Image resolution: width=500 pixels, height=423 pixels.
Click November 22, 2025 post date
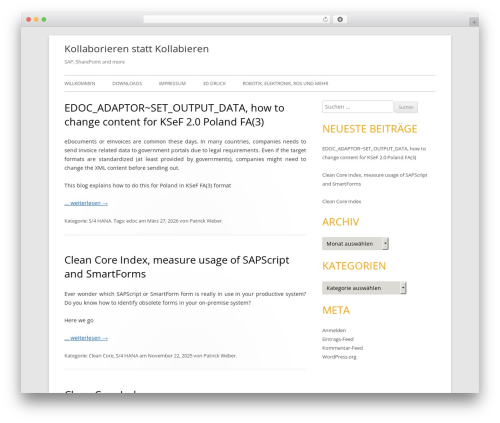pos(170,356)
